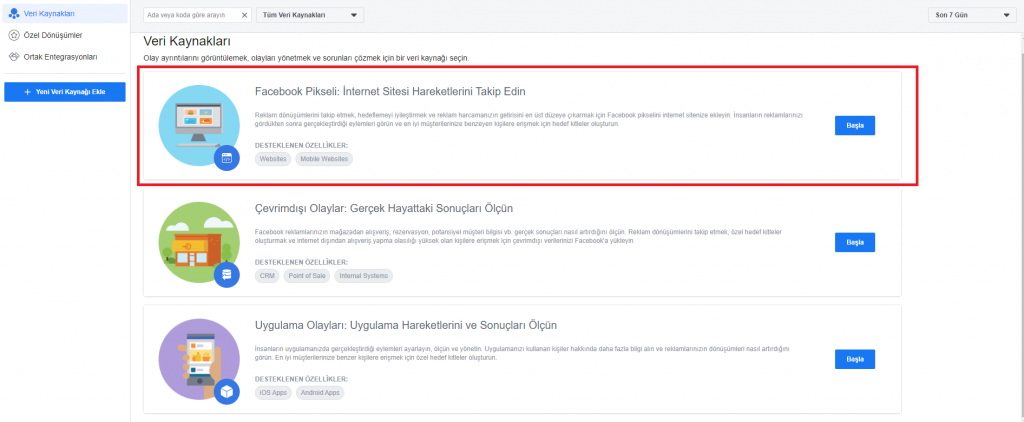Click the 'Olay ayrıntılarını görüntülemek' description line
Image resolution: width=1024 pixels, height=422 pixels.
click(306, 58)
